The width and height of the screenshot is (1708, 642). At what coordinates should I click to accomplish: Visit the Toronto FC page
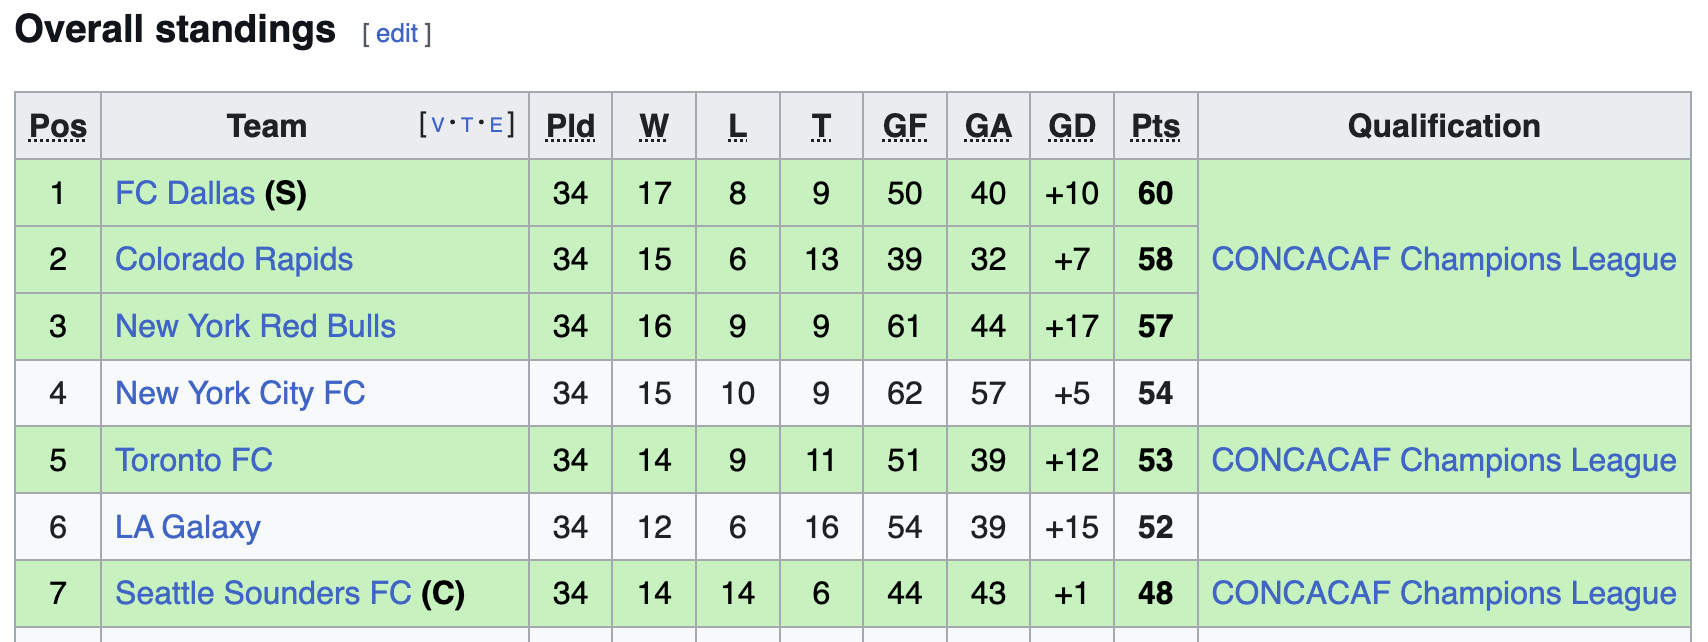tap(194, 461)
